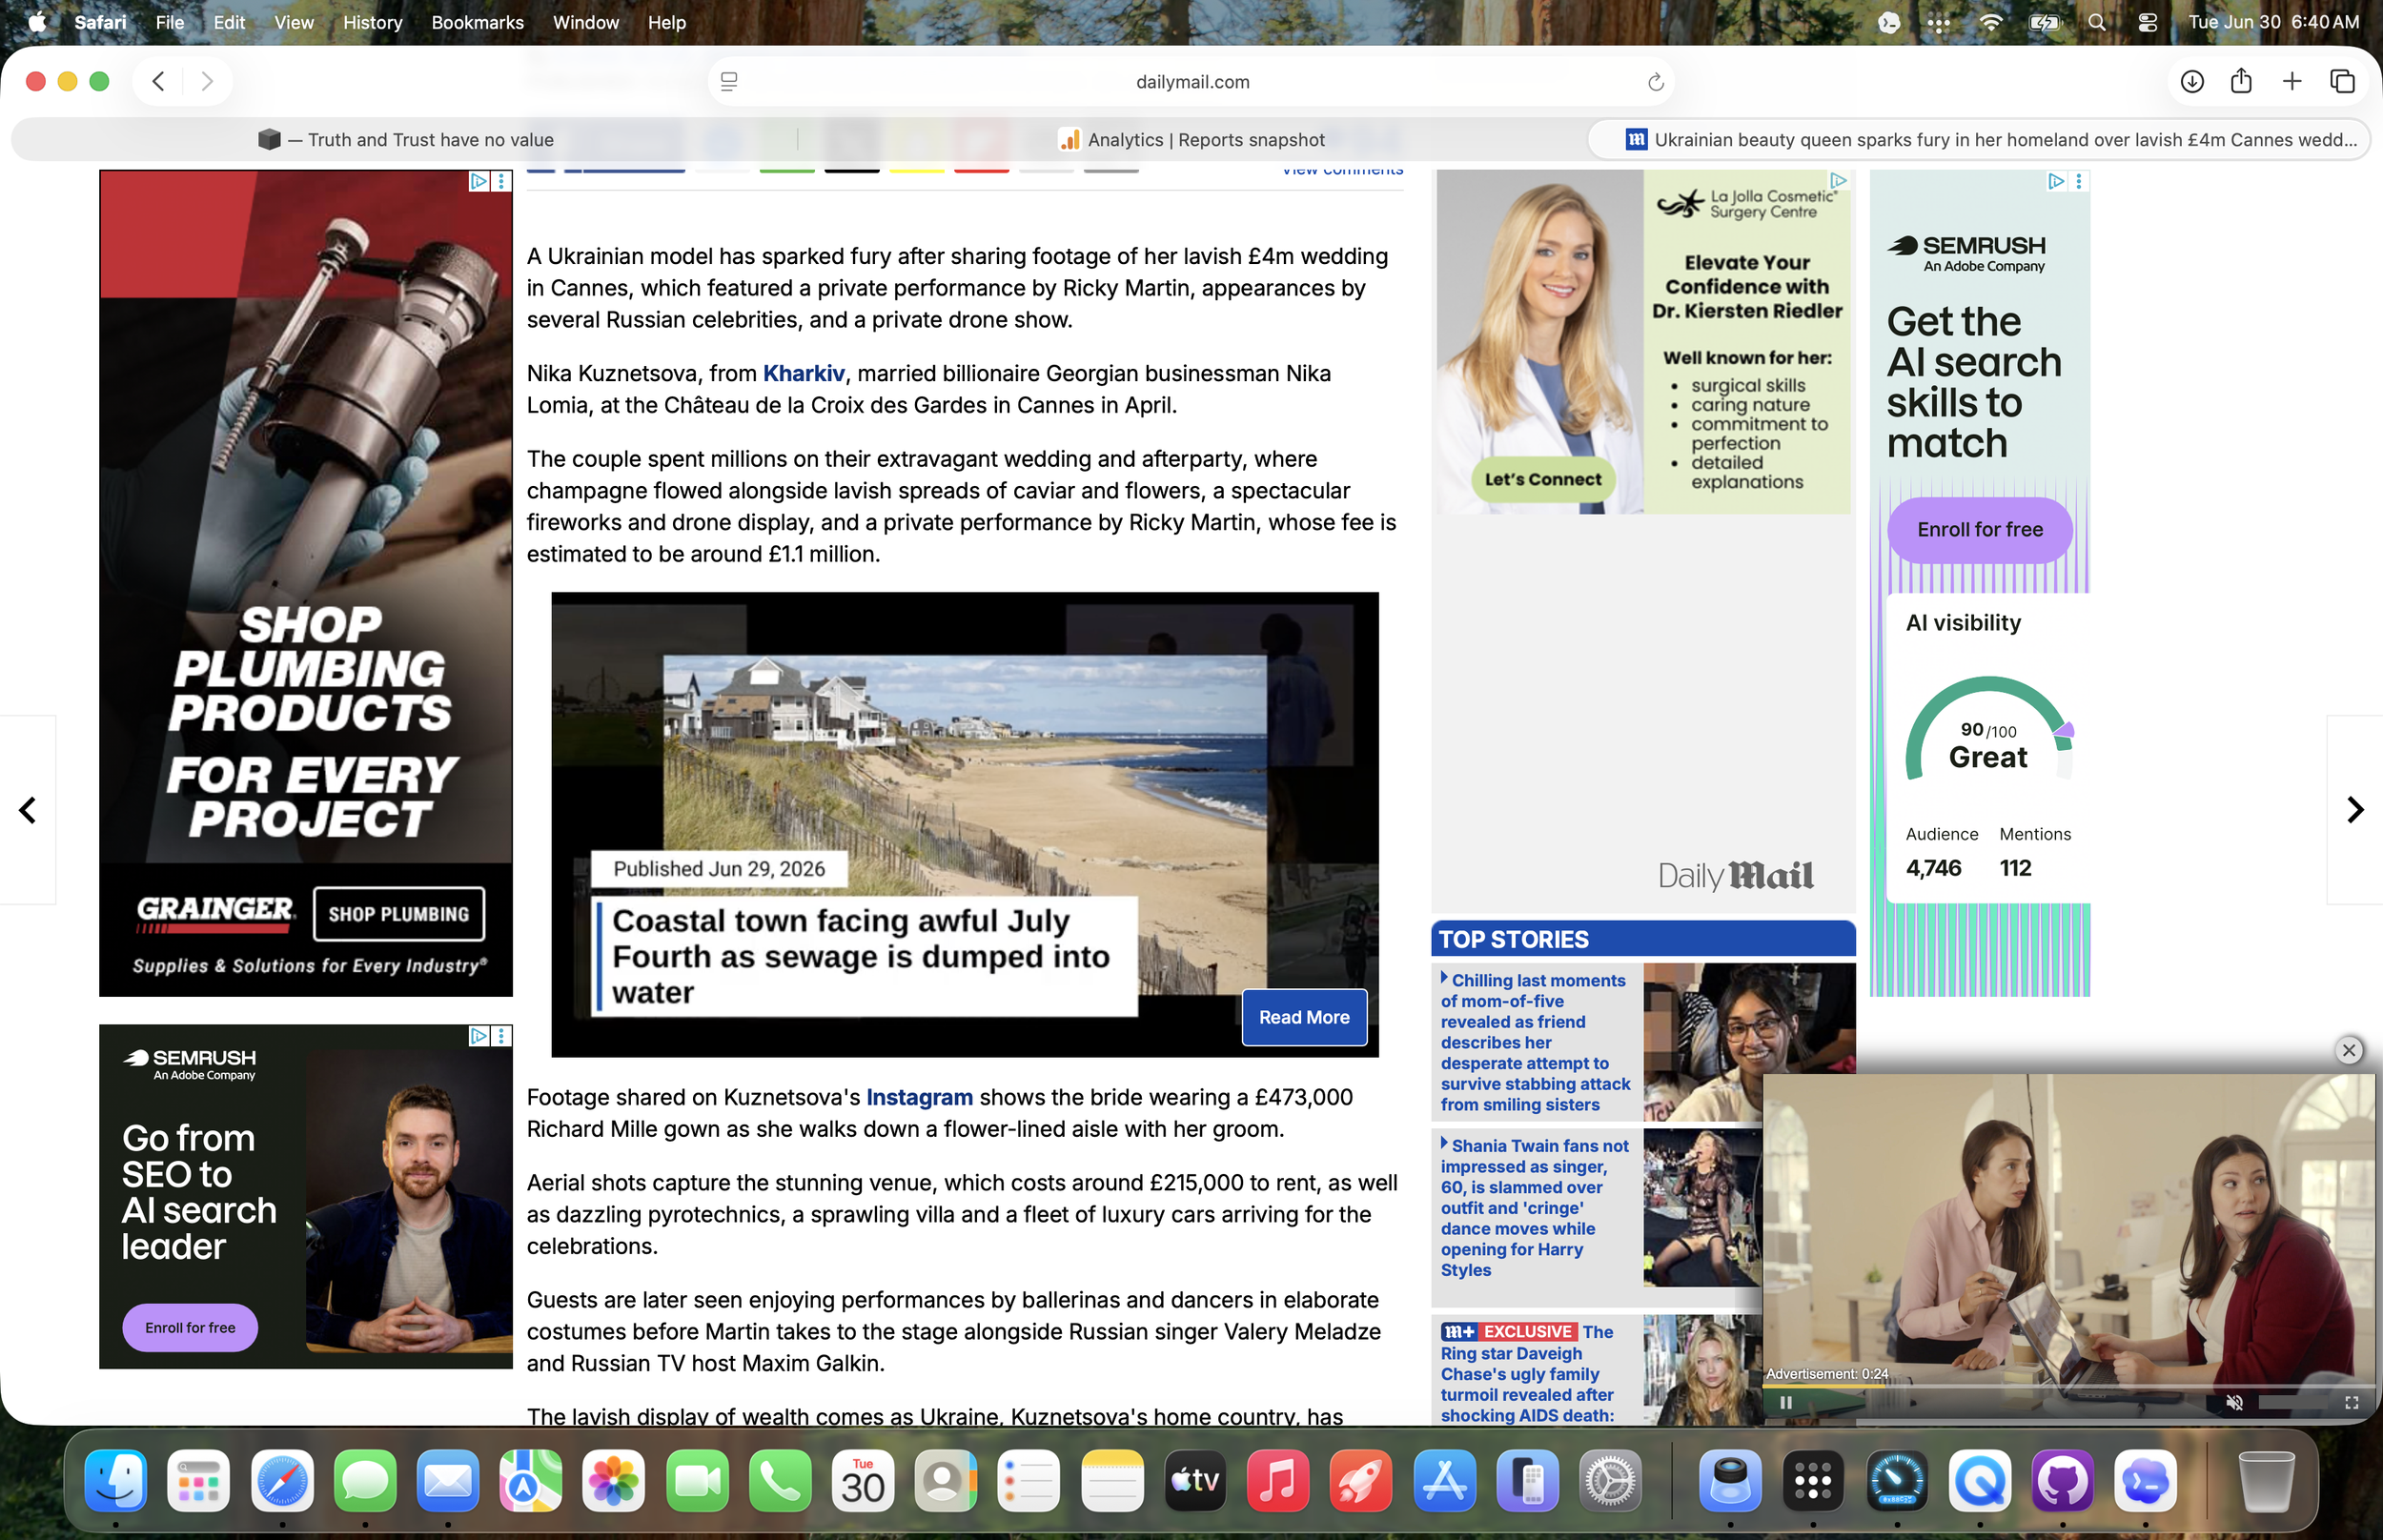Open the page menu icon in the address bar
Image resolution: width=2383 pixels, height=1540 pixels.
click(x=729, y=82)
